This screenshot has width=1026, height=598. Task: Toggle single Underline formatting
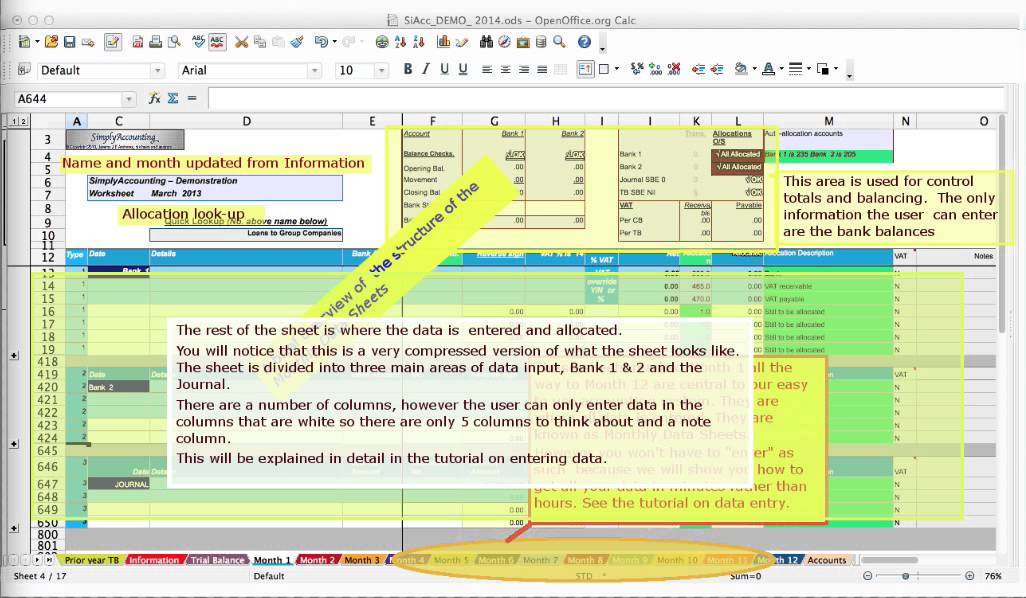click(444, 69)
